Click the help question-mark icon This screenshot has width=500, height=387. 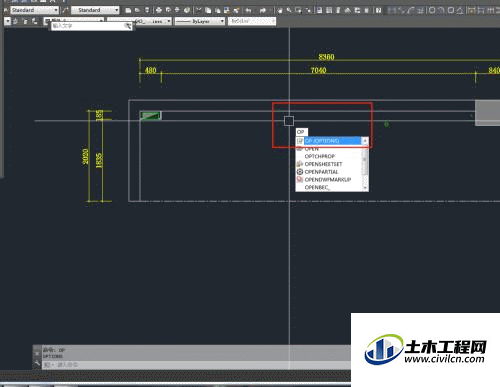pos(378,10)
